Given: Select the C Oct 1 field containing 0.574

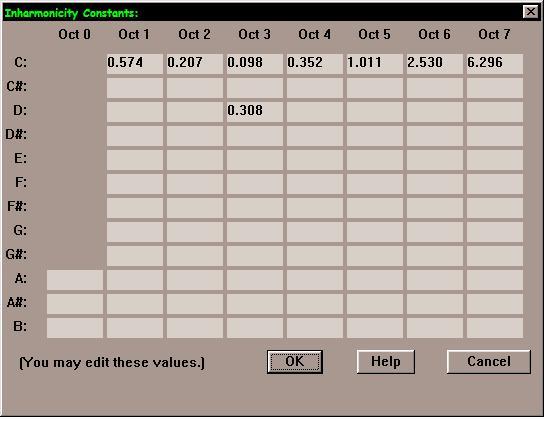Looking at the screenshot, I should (135, 64).
